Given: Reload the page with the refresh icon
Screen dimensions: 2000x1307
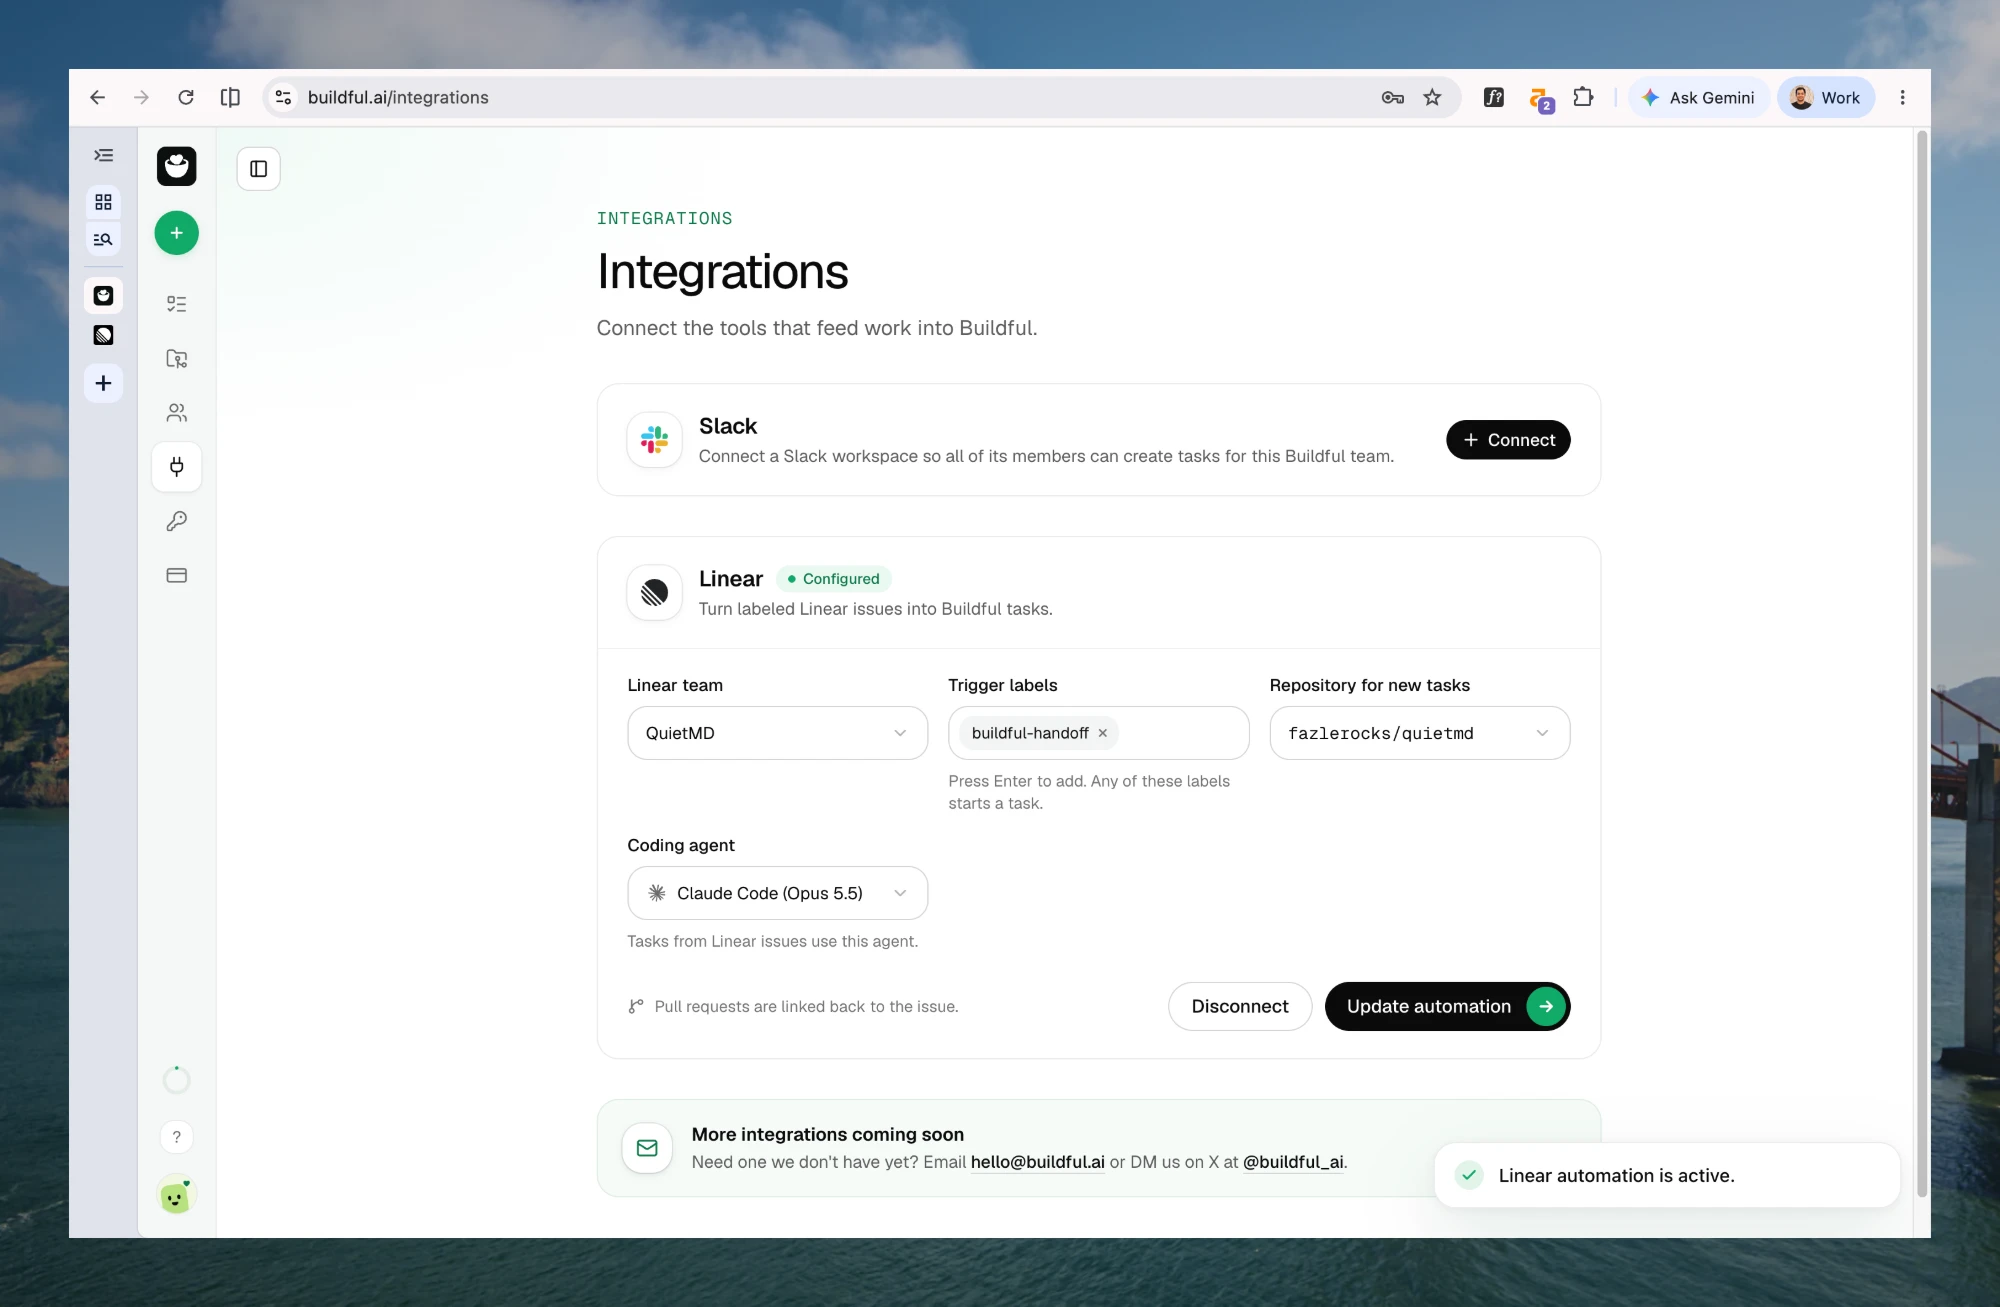Looking at the screenshot, I should tap(185, 97).
